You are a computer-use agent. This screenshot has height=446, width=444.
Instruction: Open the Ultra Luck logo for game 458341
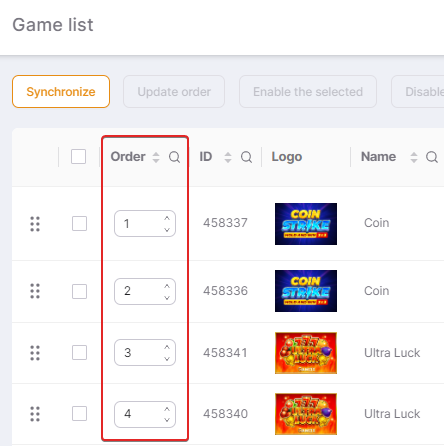(306, 353)
